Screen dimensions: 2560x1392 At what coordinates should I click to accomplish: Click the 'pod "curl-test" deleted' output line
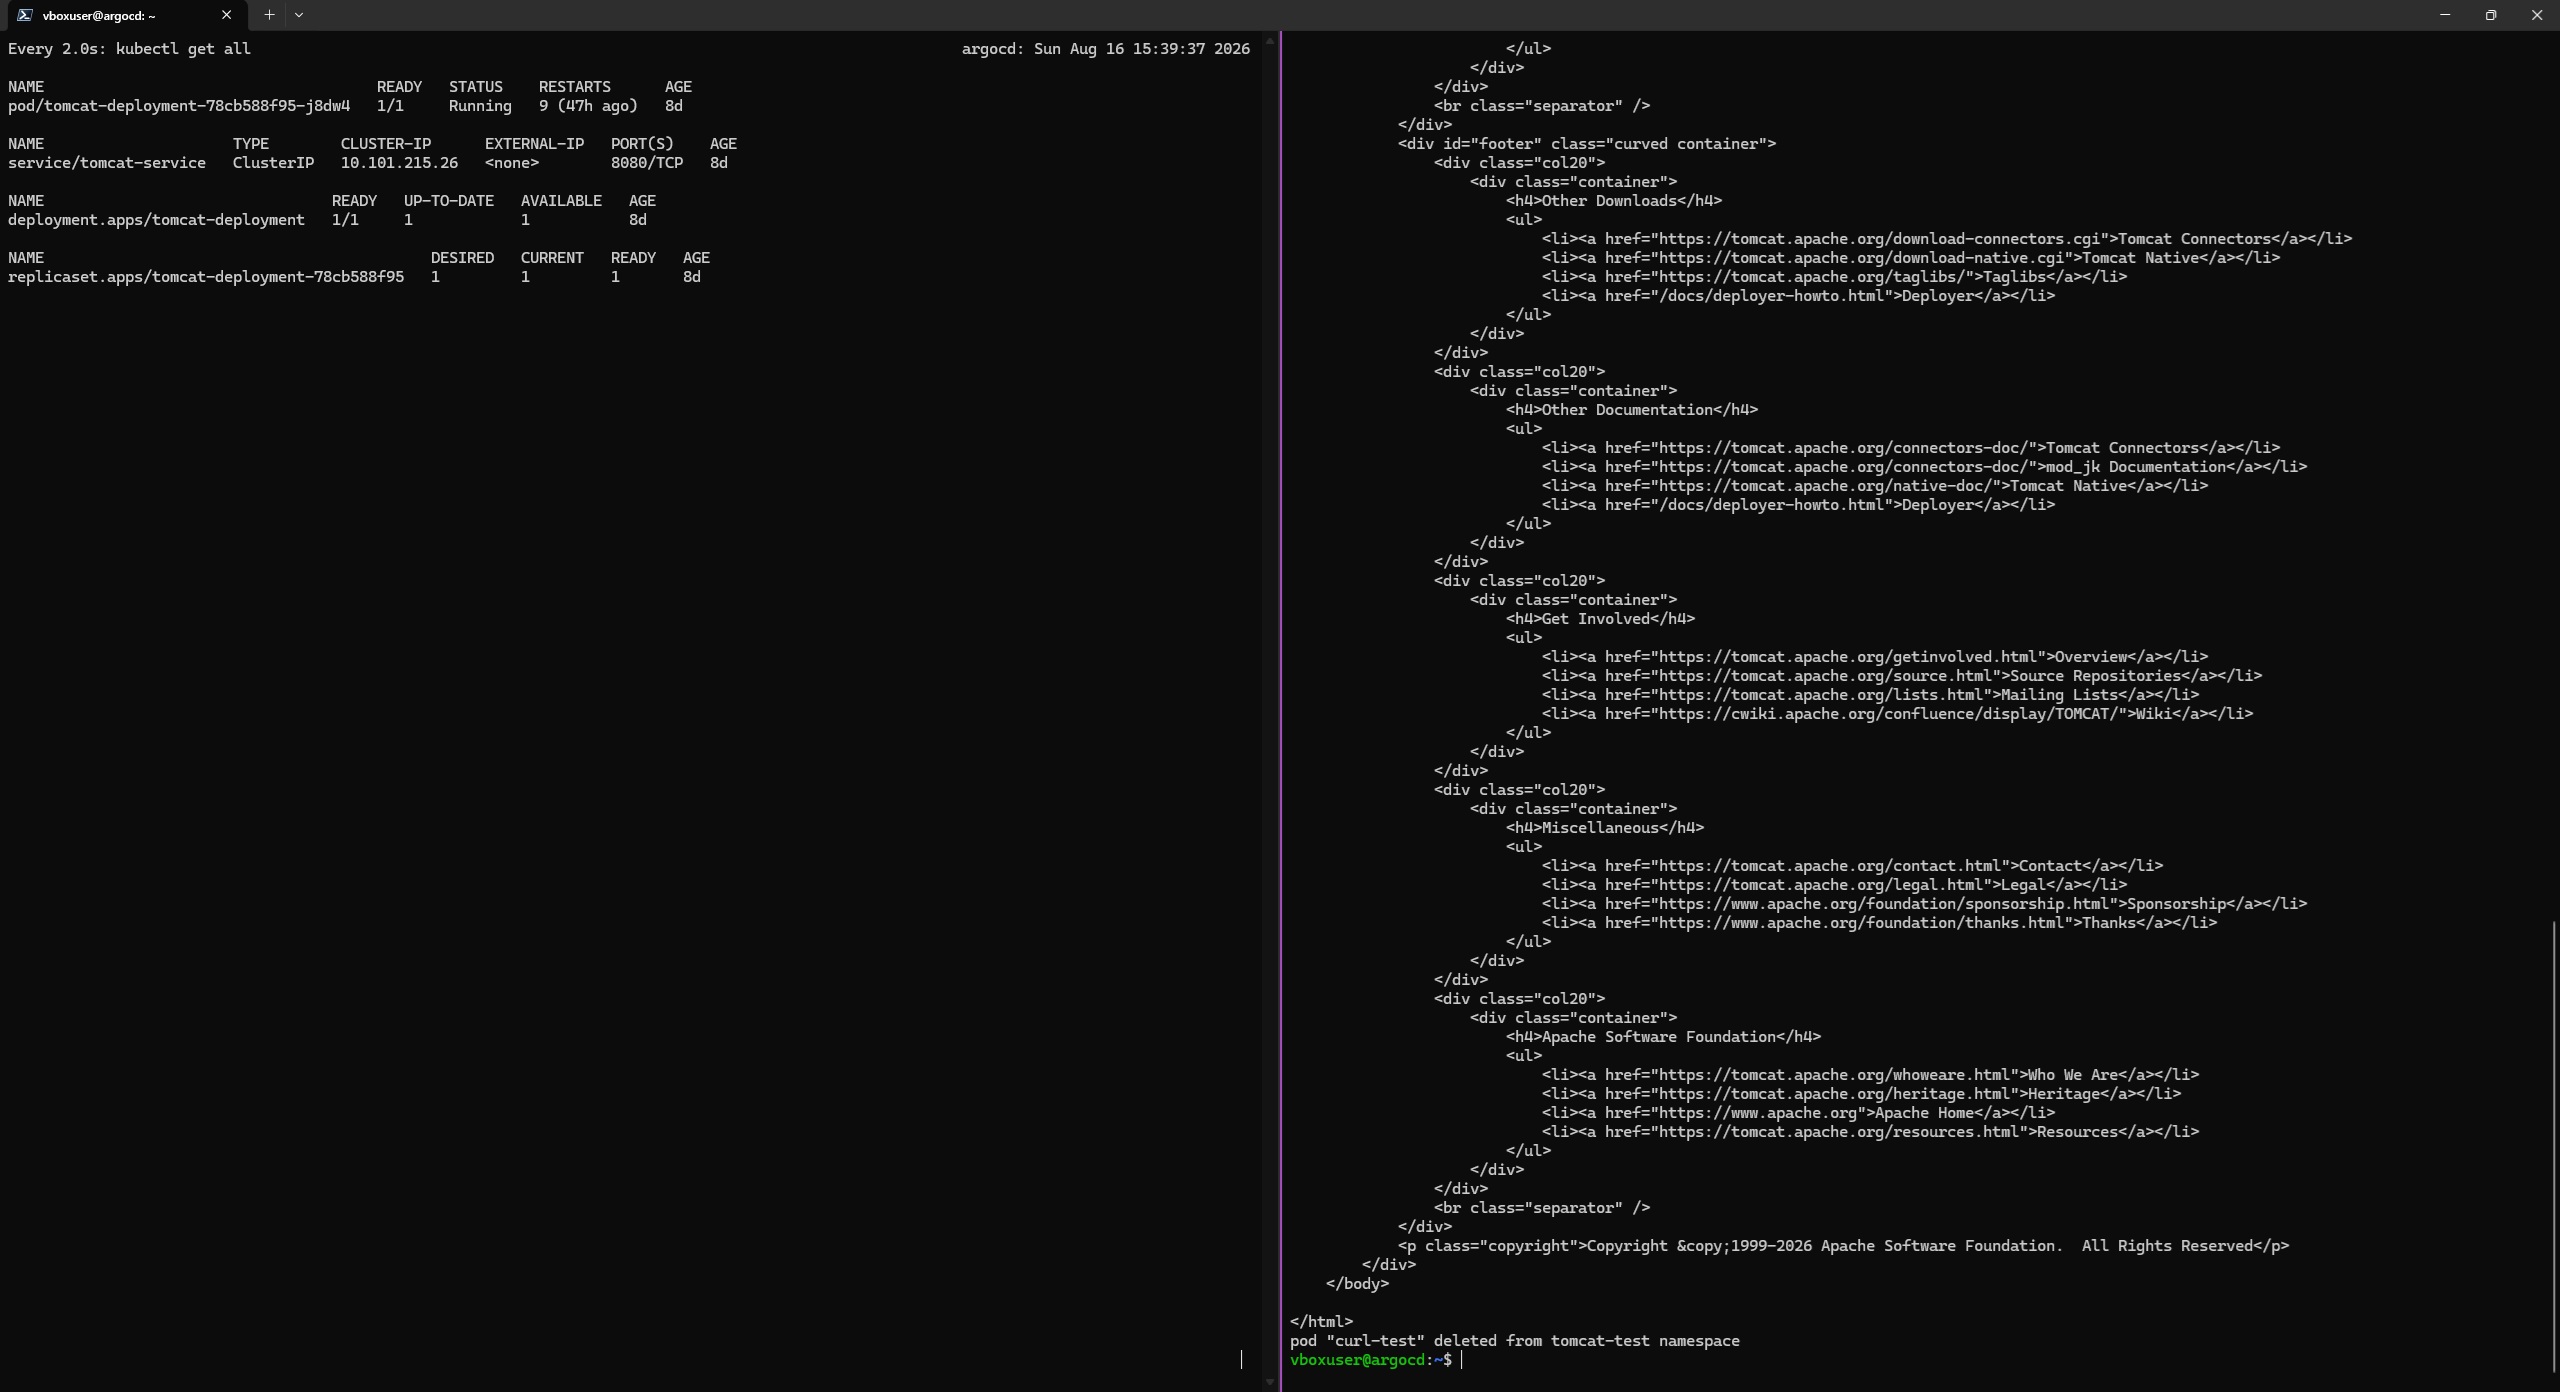coord(1515,1341)
